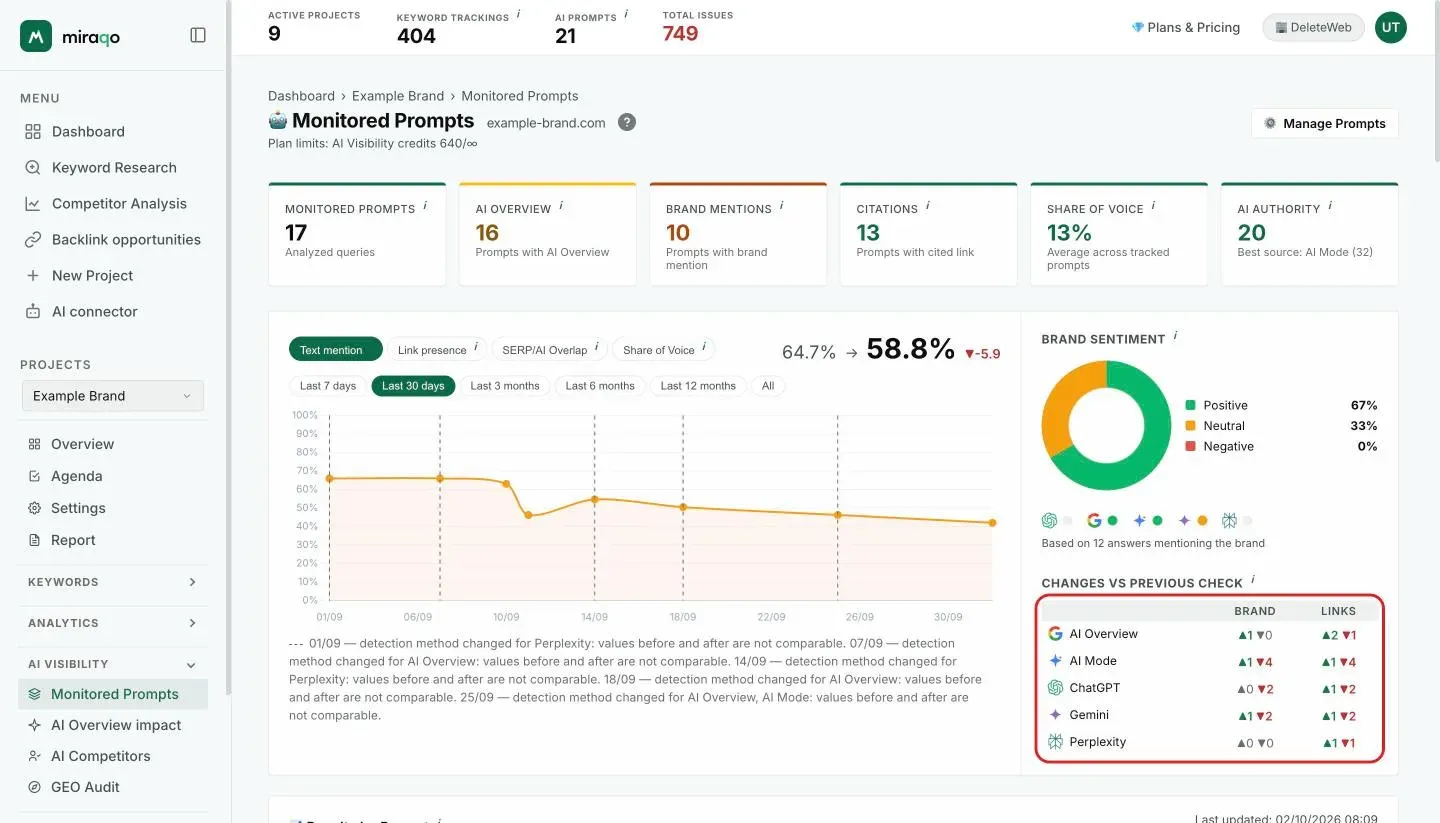This screenshot has height=823, width=1440.
Task: Click the info icon beside Keyword Trackings
Action: point(518,14)
